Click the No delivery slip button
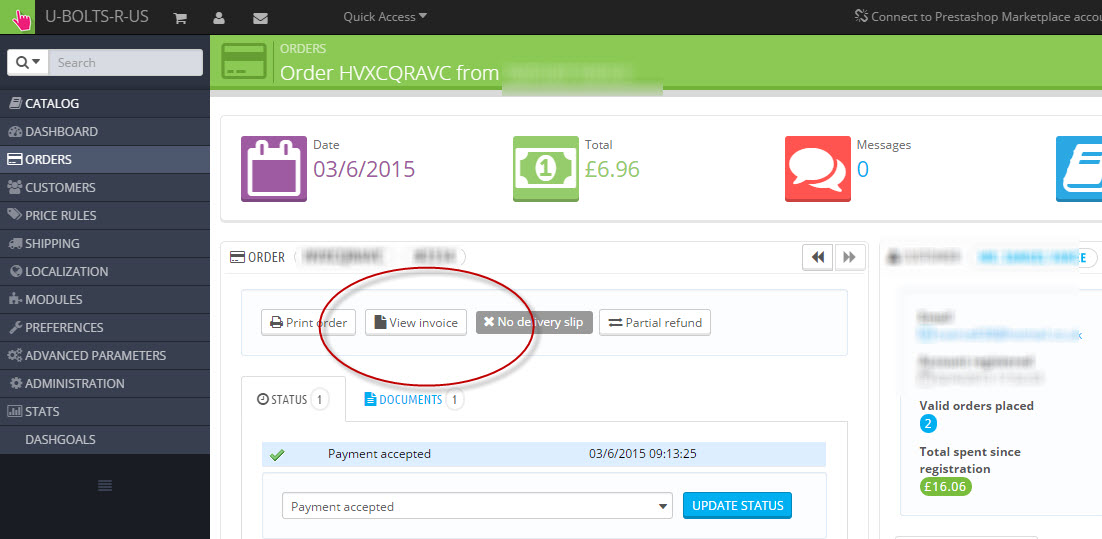This screenshot has height=539, width=1102. [534, 323]
